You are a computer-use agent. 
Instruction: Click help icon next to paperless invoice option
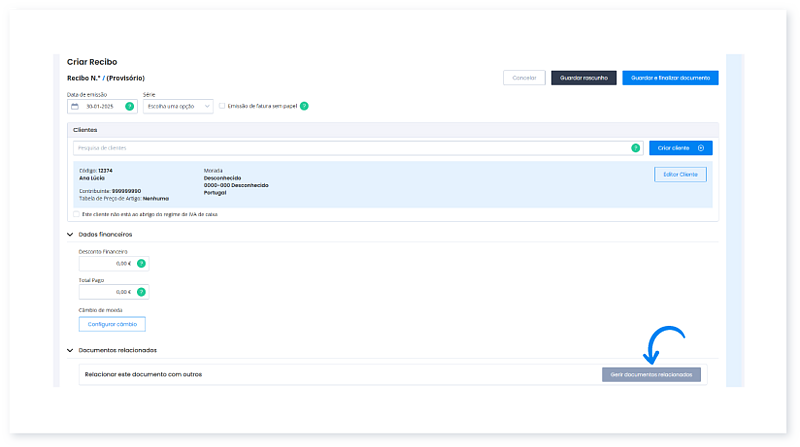[x=304, y=106]
